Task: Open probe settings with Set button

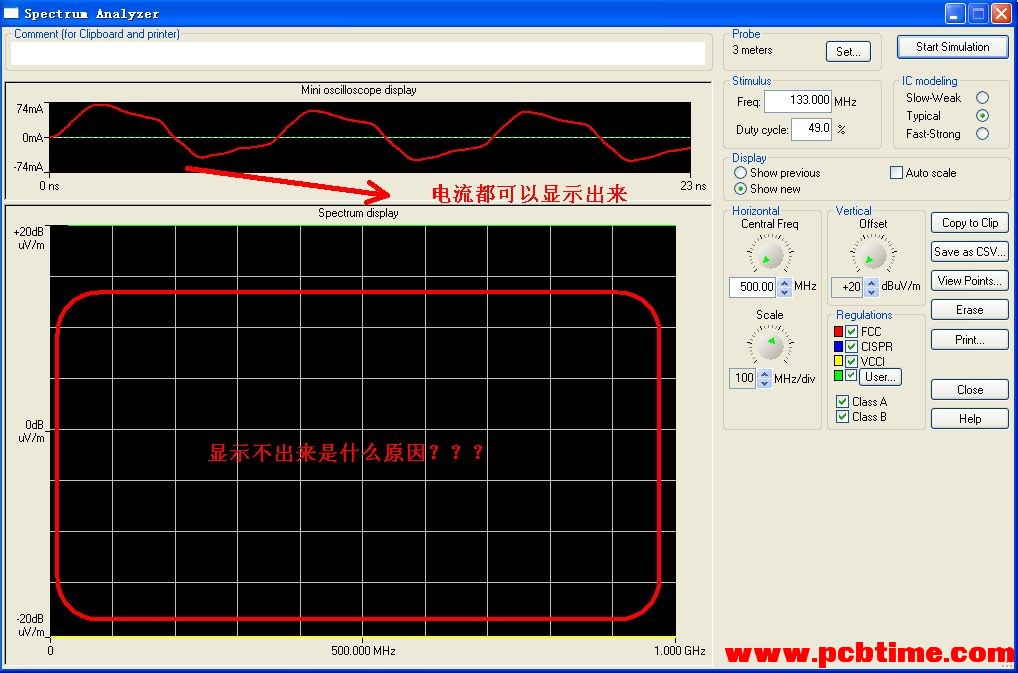Action: (848, 52)
